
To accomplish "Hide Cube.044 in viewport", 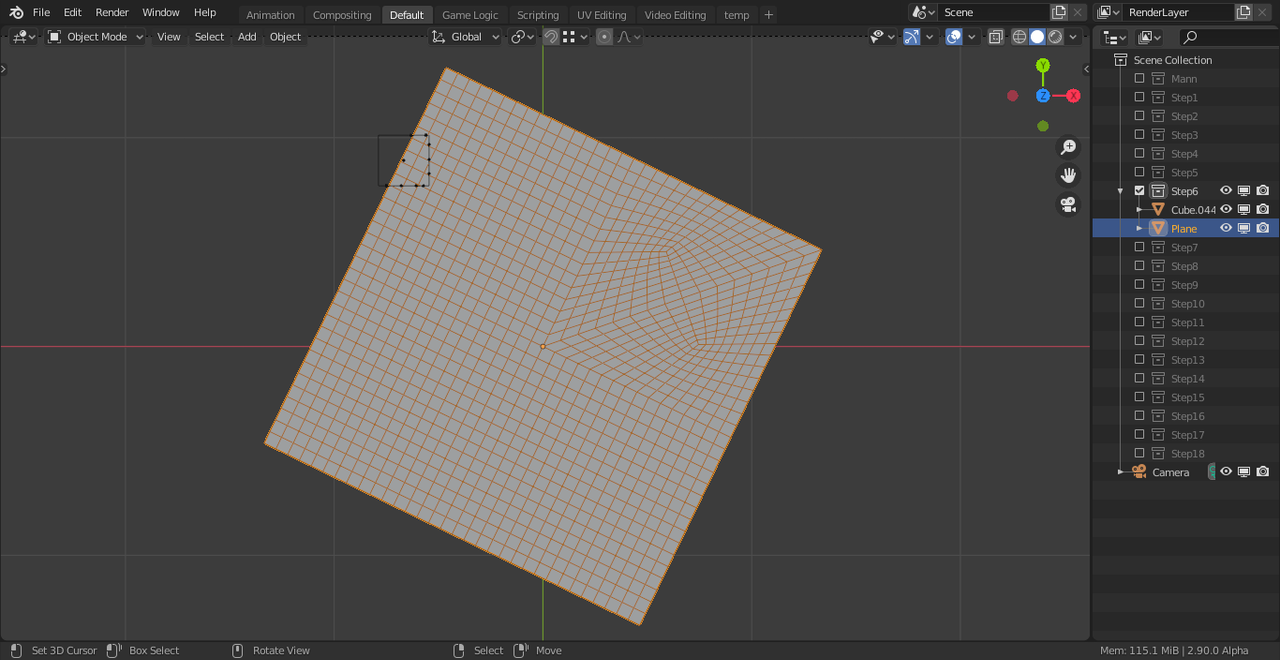I will pyautogui.click(x=1226, y=209).
